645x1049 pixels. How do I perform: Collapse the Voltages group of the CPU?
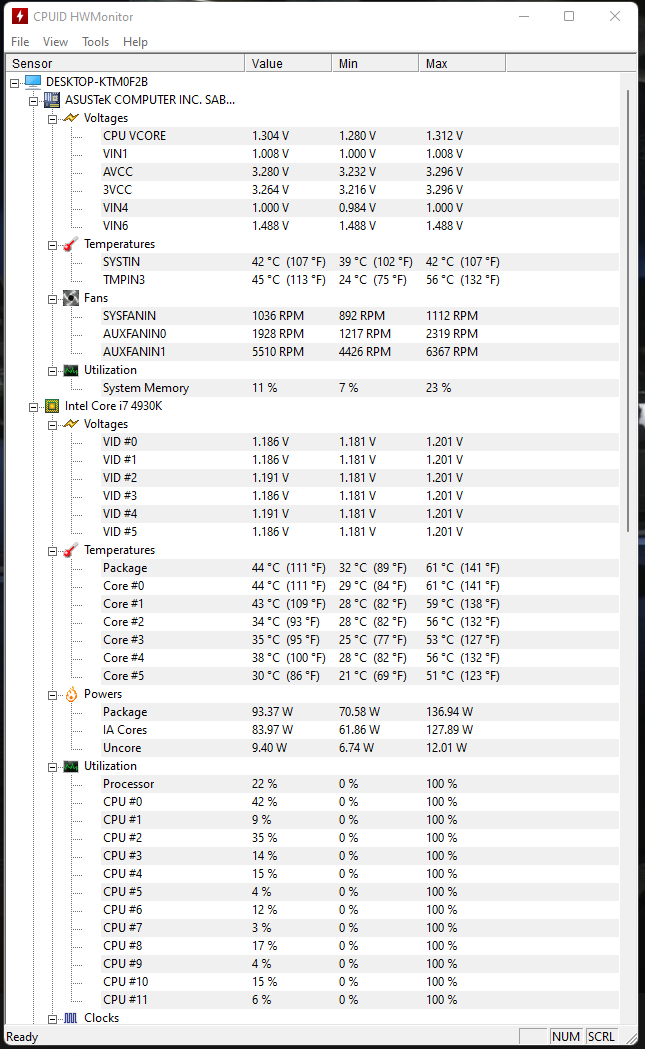(x=54, y=423)
